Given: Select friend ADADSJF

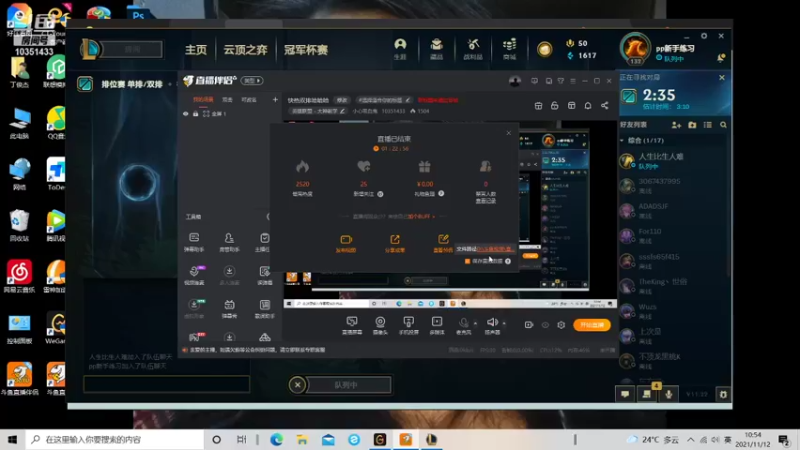Looking at the screenshot, I should point(673,211).
